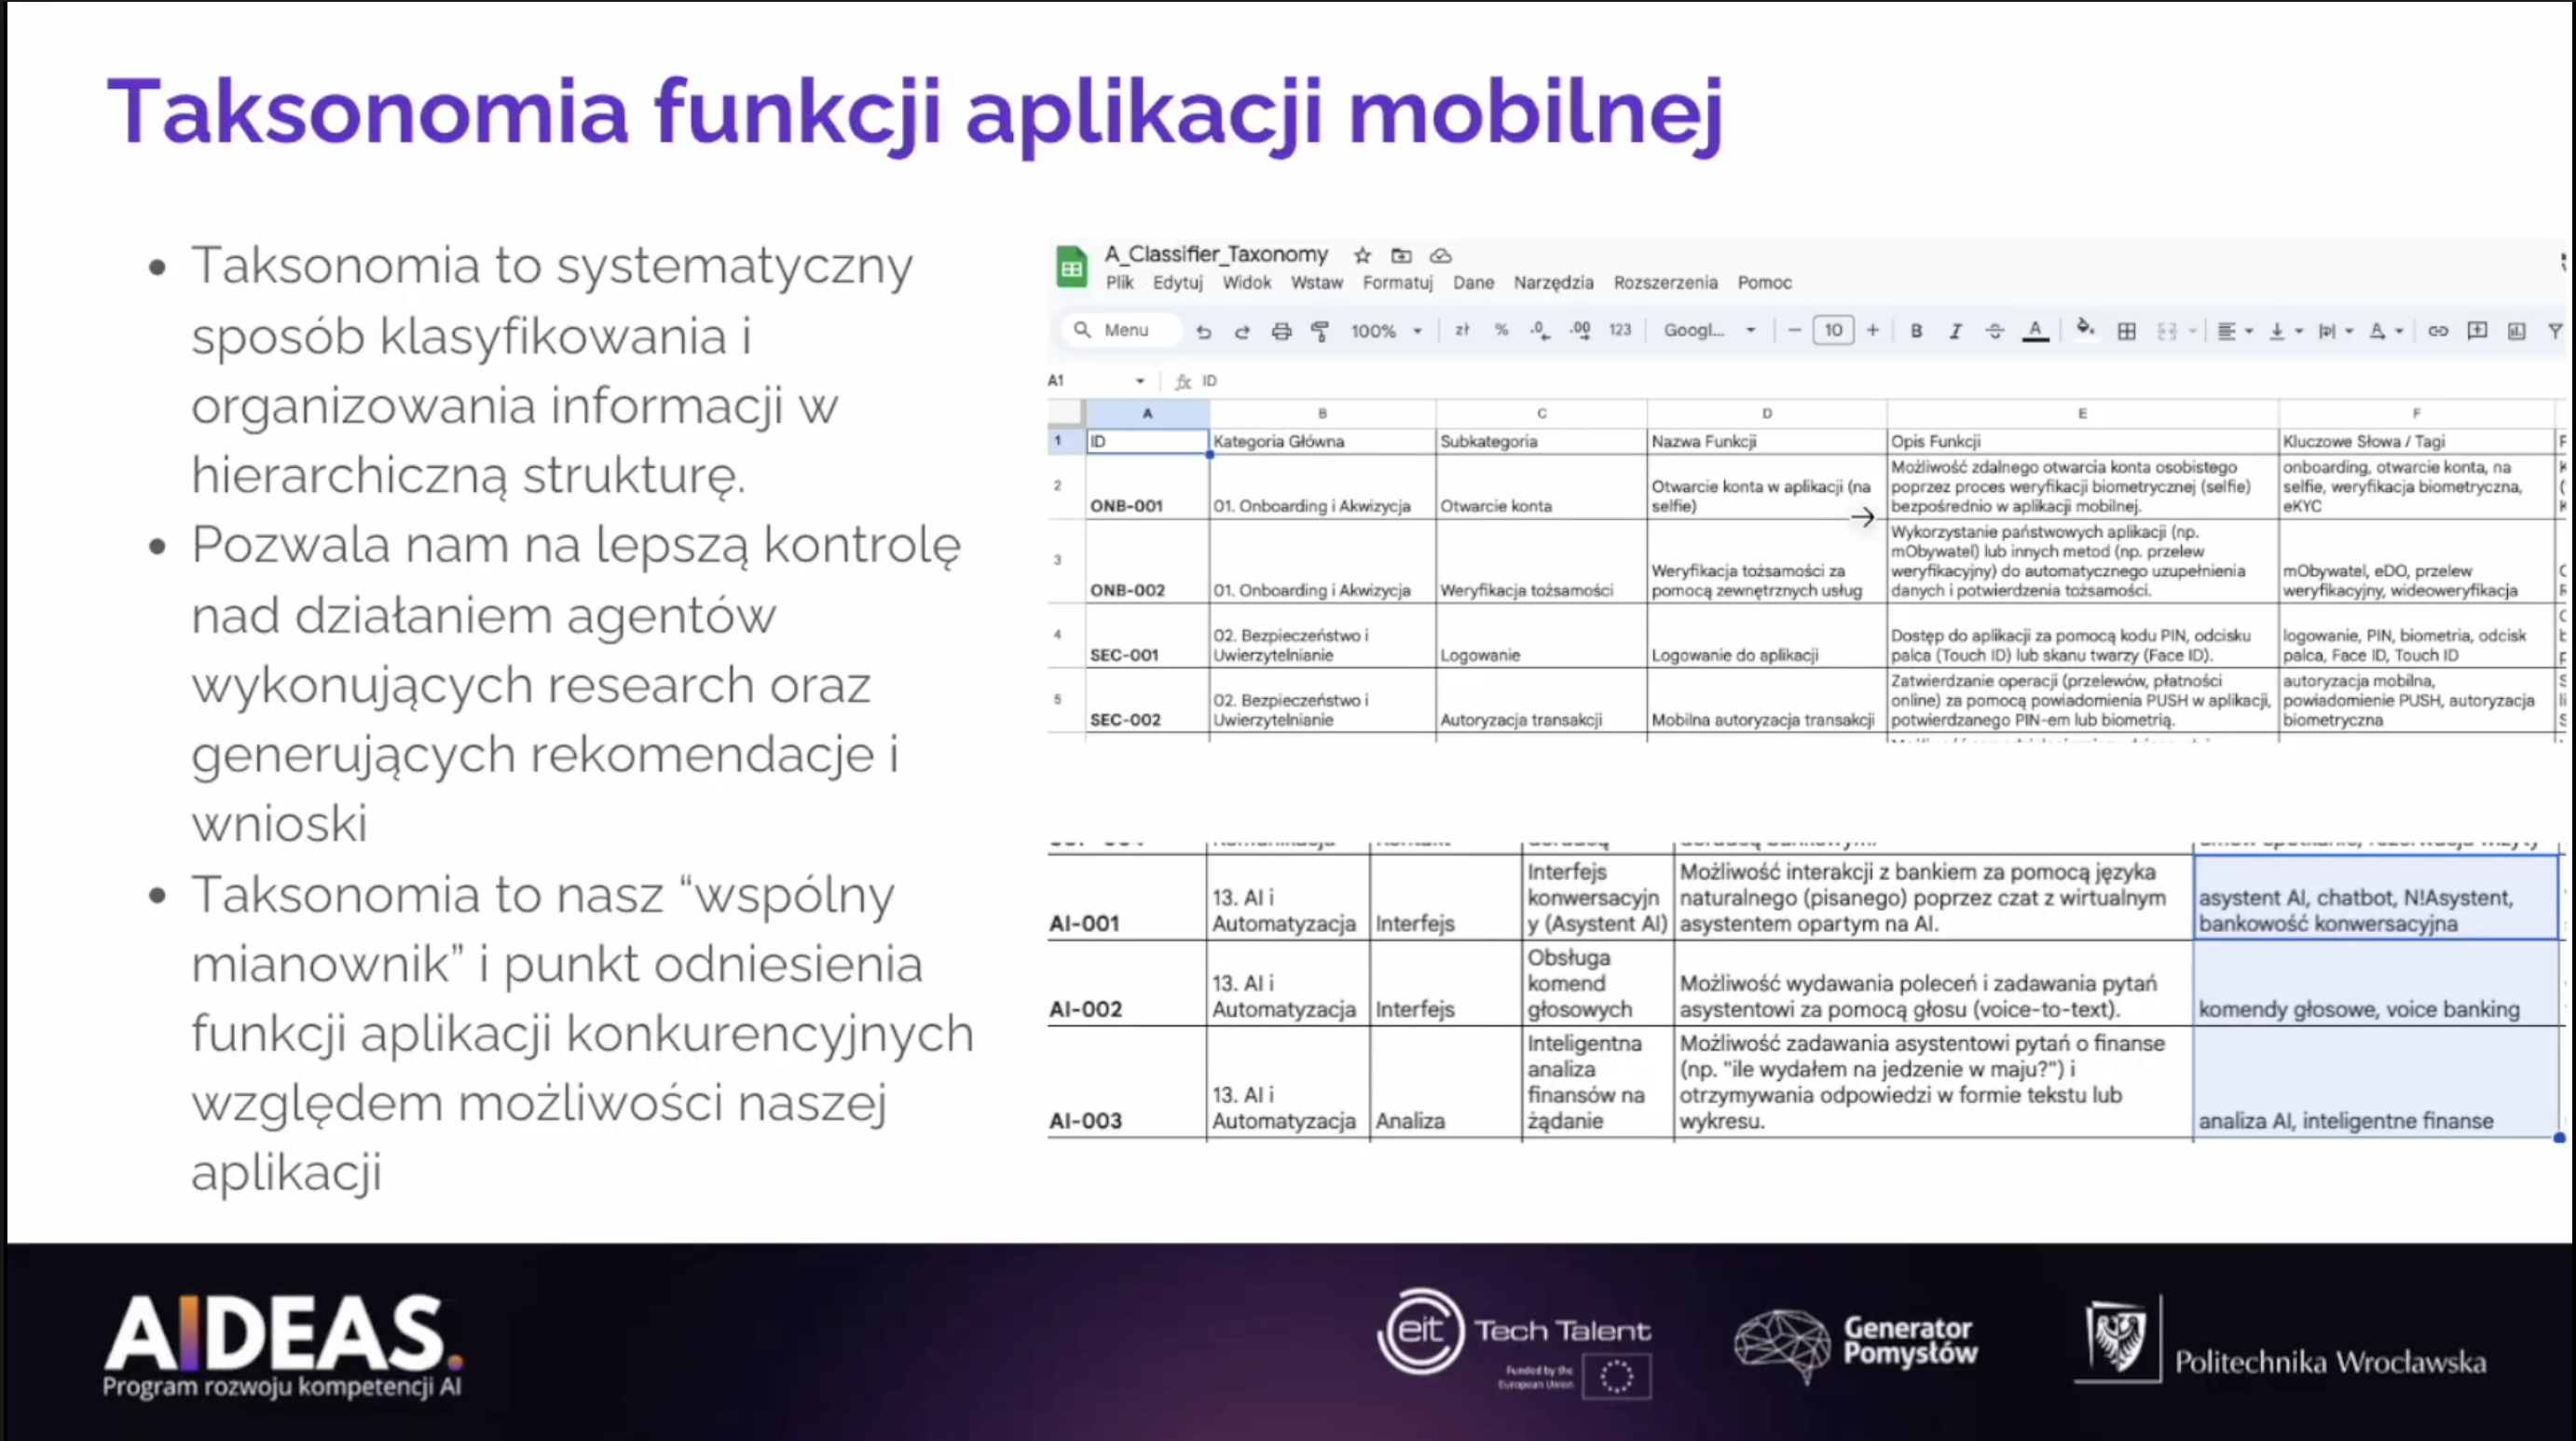
Task: Click the increase font size plus button
Action: (1873, 330)
